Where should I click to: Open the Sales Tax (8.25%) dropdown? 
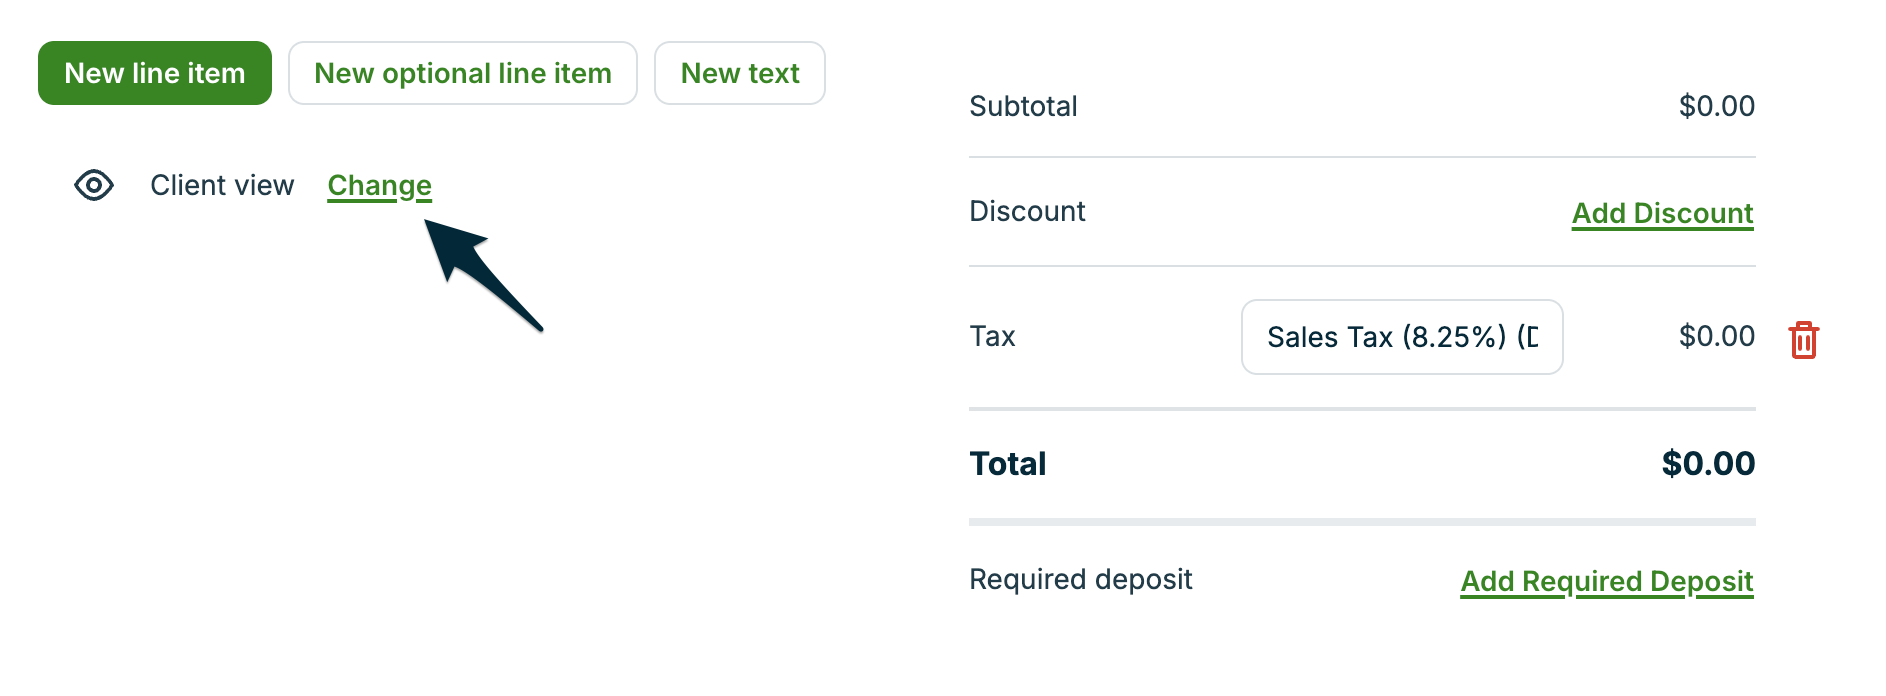(1401, 337)
